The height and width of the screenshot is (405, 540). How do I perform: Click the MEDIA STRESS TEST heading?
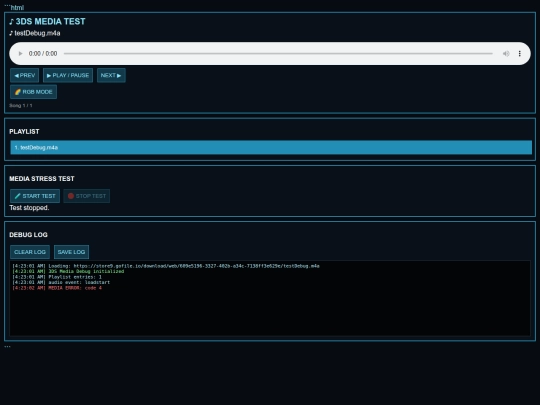(x=42, y=179)
